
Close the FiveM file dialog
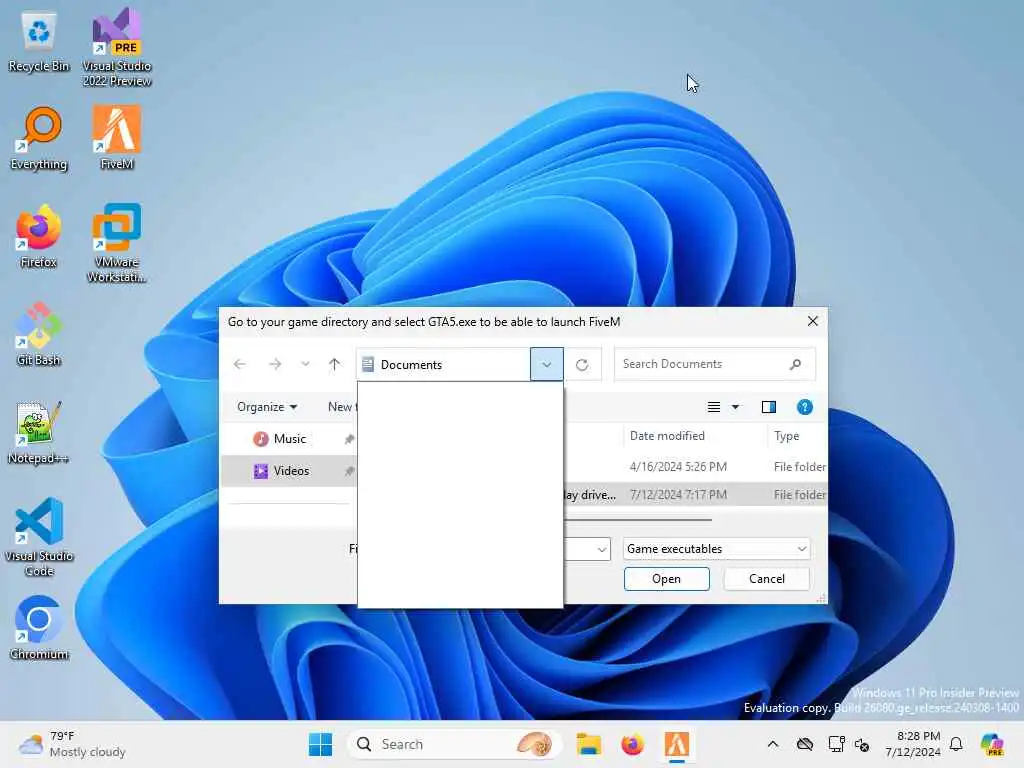812,321
